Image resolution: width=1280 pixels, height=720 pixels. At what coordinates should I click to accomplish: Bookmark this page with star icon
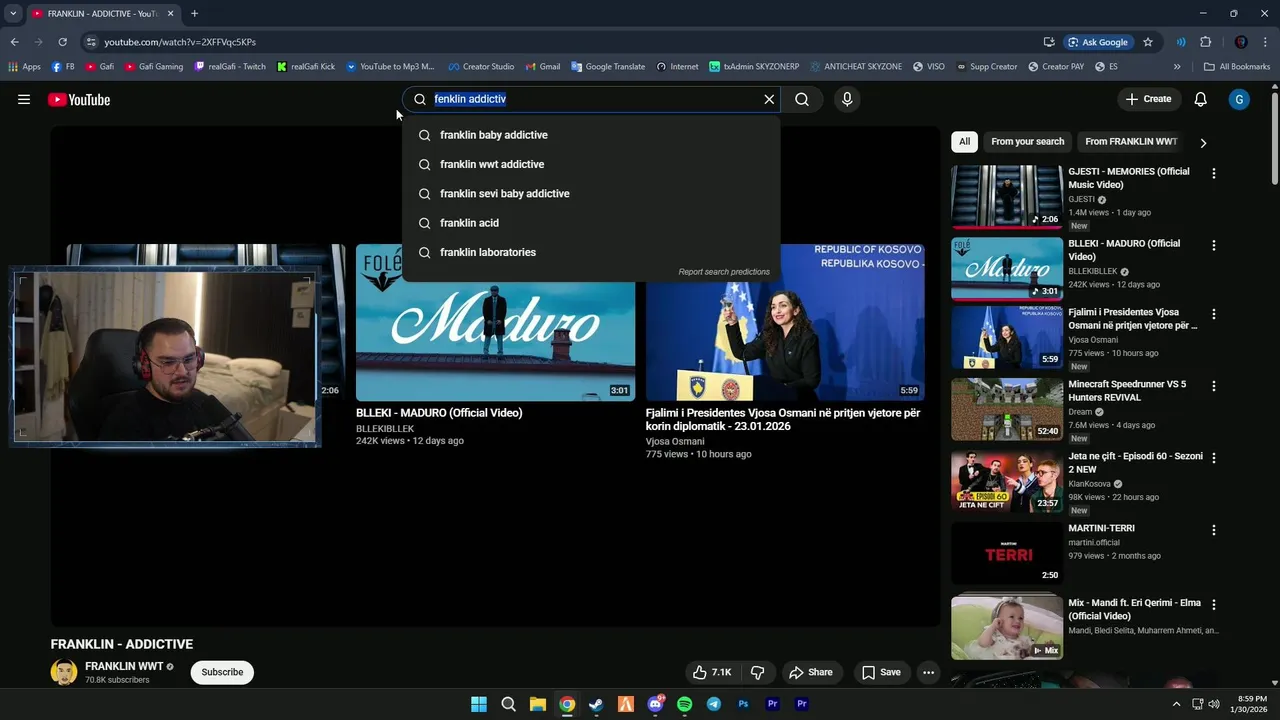(x=1148, y=42)
